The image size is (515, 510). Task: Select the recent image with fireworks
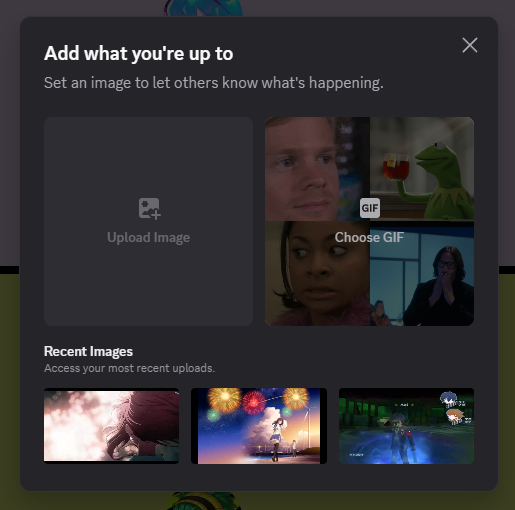pos(259,426)
